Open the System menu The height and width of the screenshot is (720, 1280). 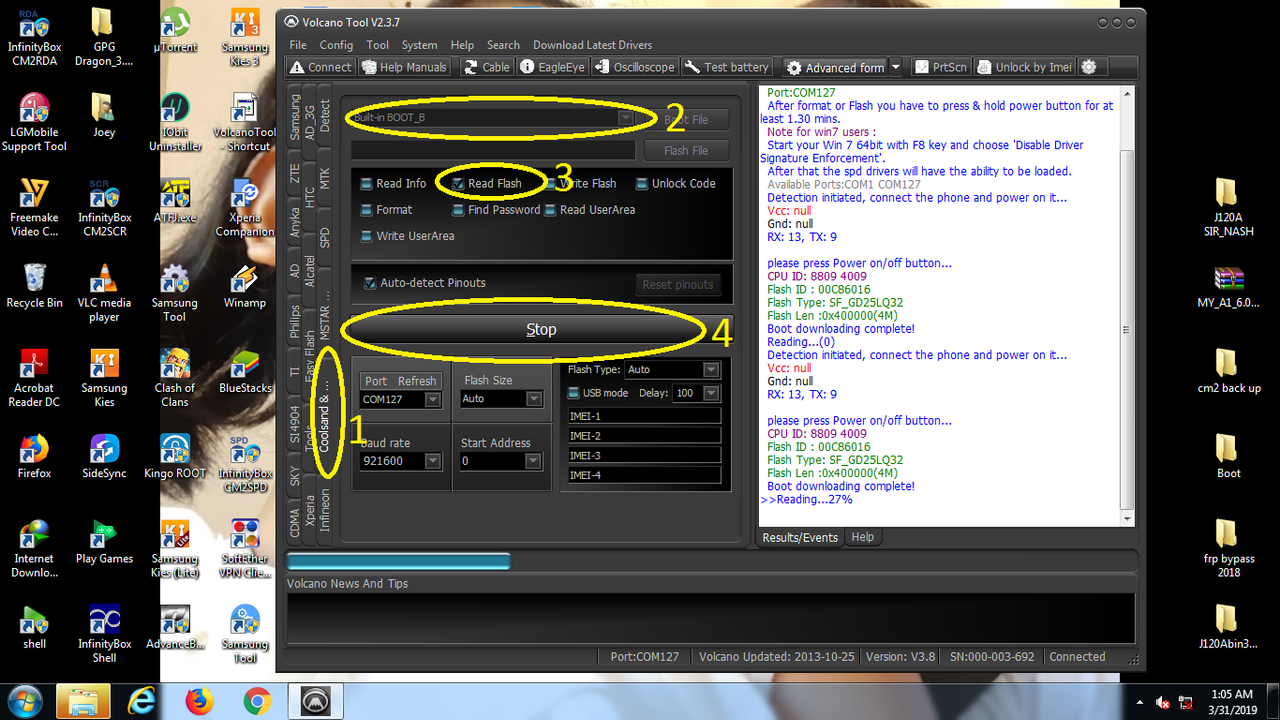[419, 45]
